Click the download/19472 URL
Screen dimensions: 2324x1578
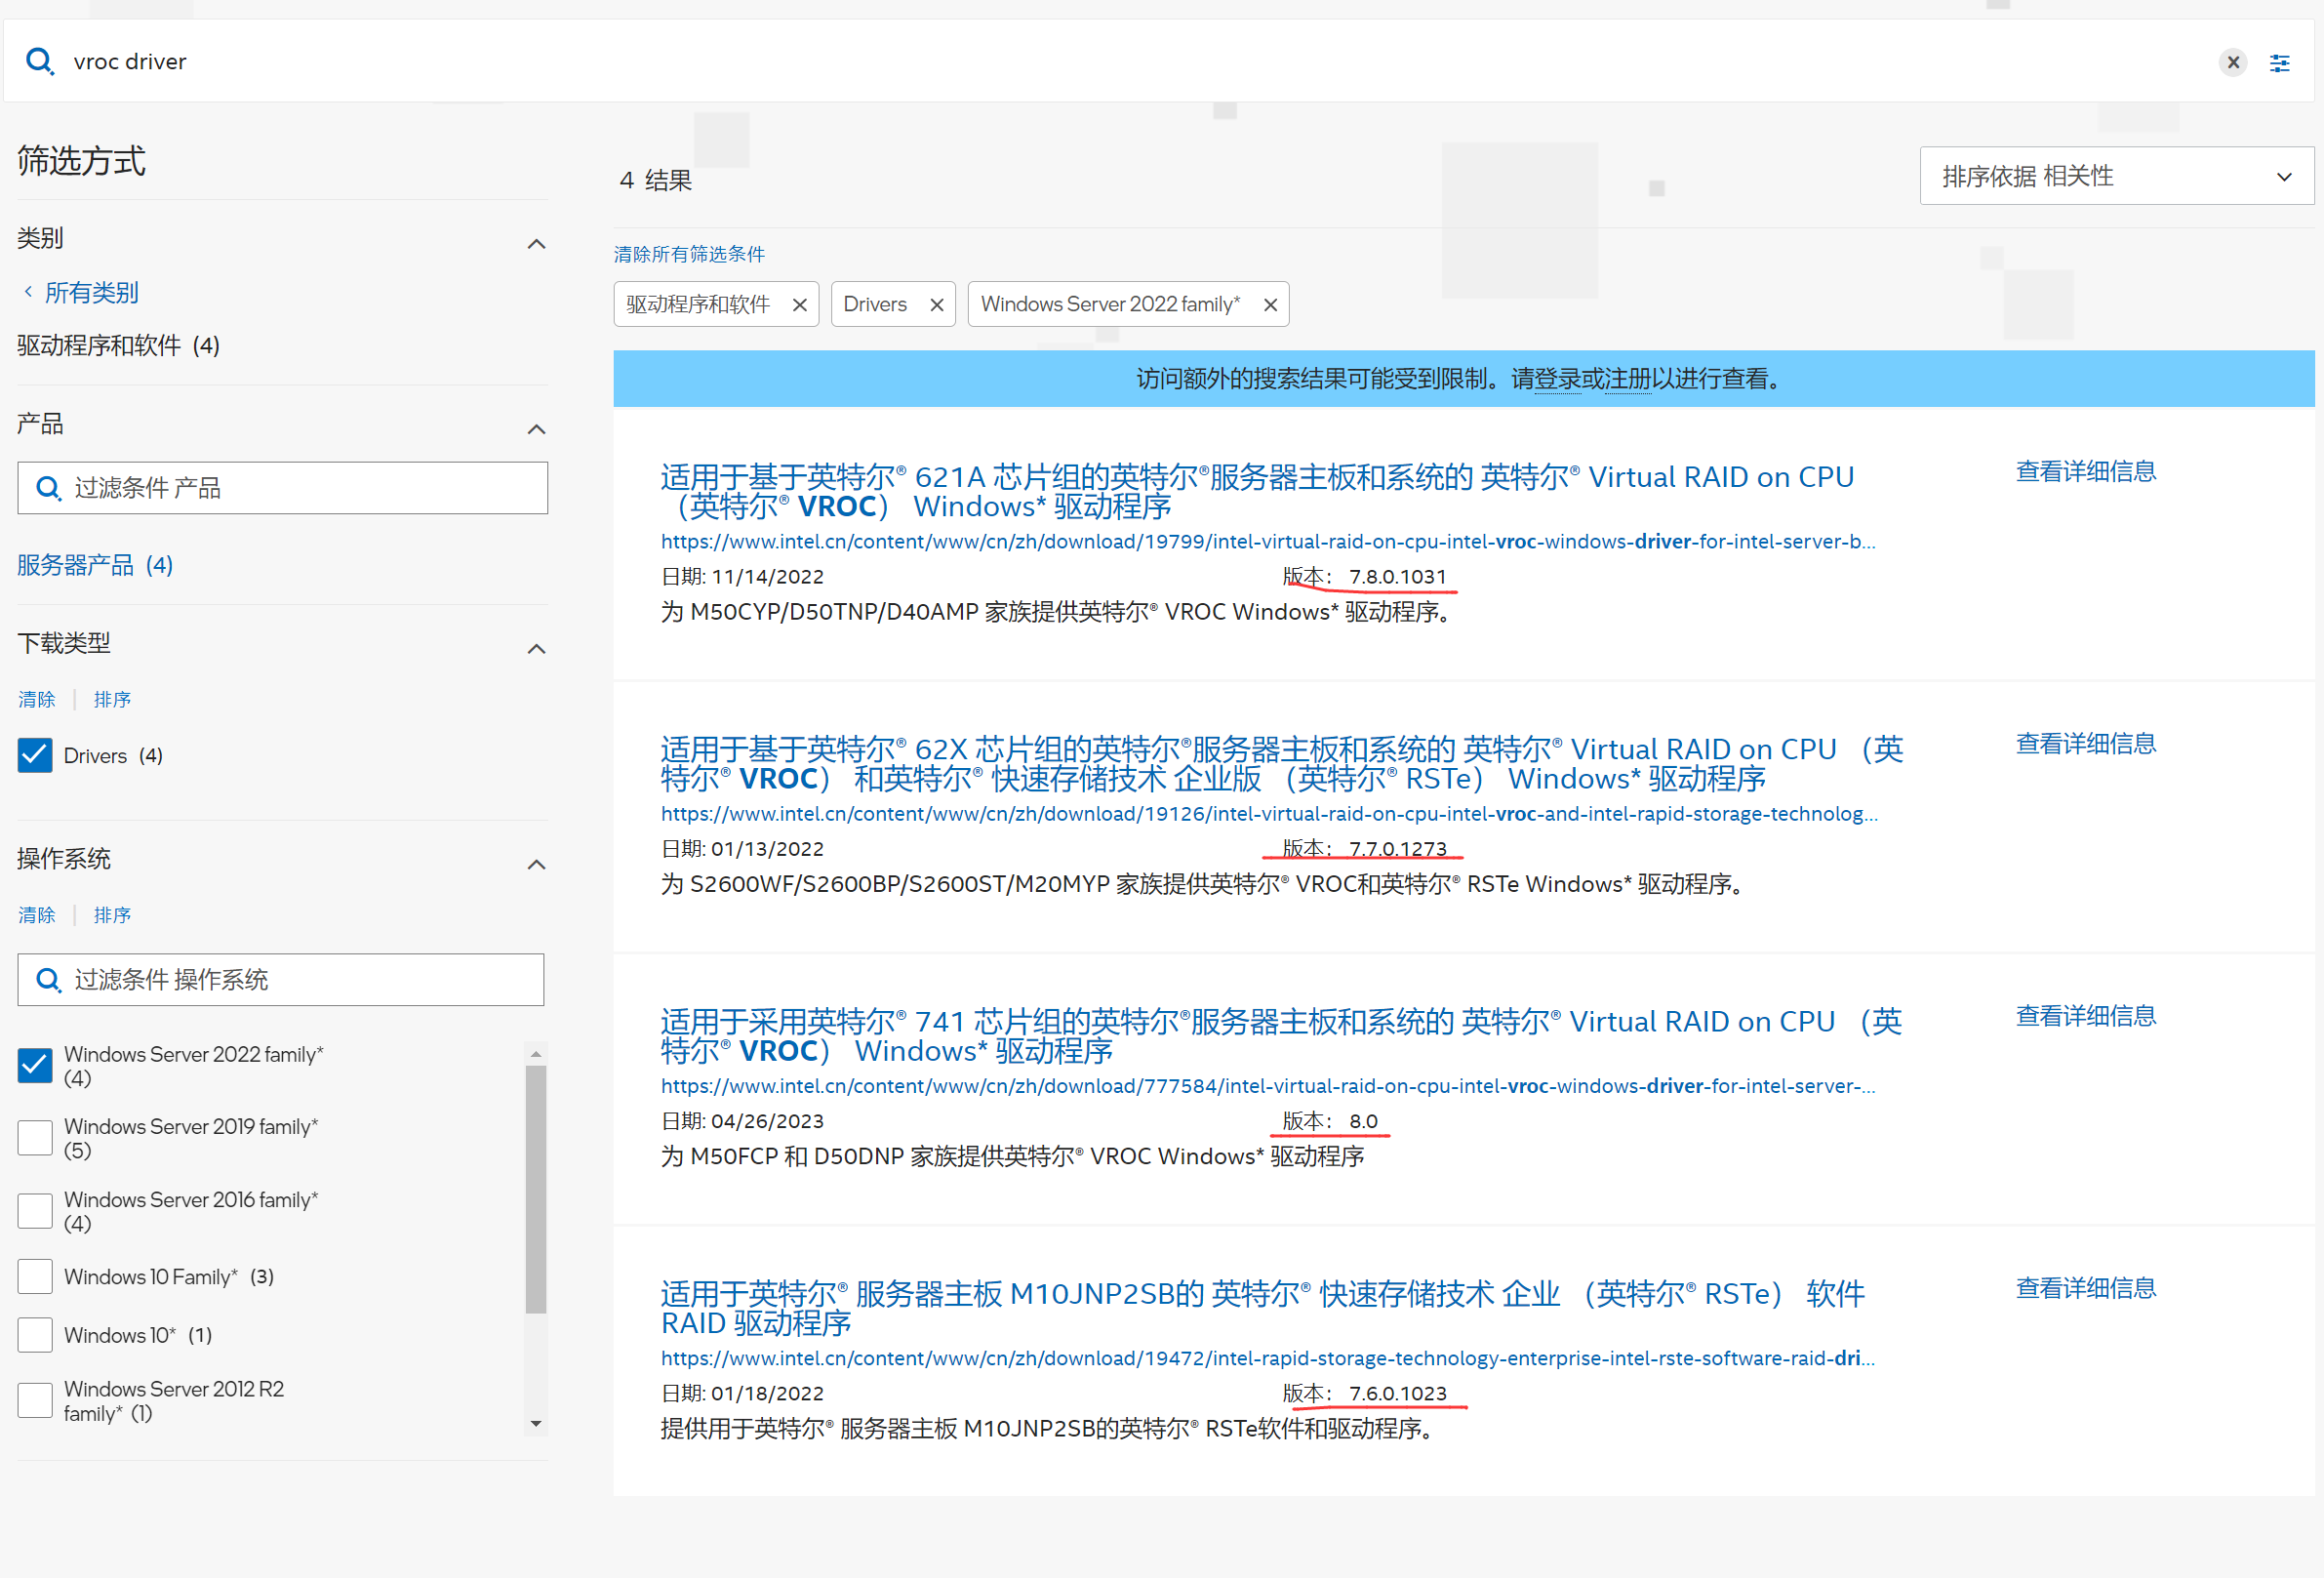point(1268,1358)
